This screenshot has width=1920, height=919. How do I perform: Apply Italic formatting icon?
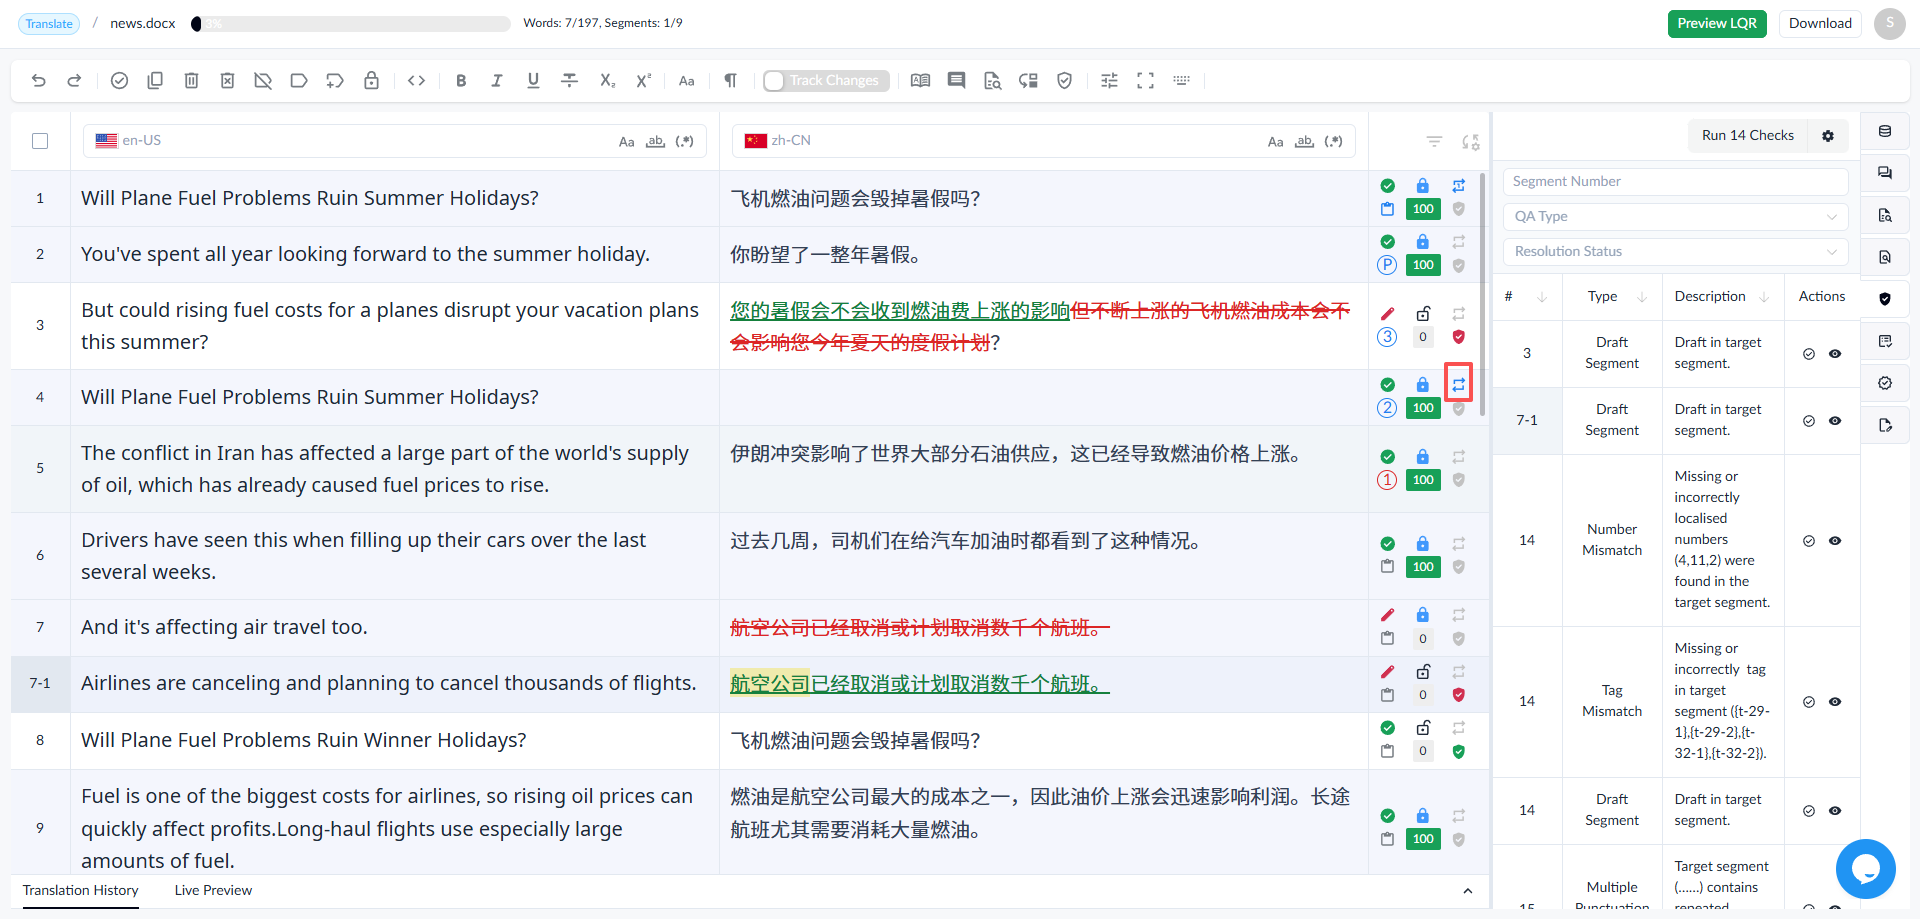497,81
